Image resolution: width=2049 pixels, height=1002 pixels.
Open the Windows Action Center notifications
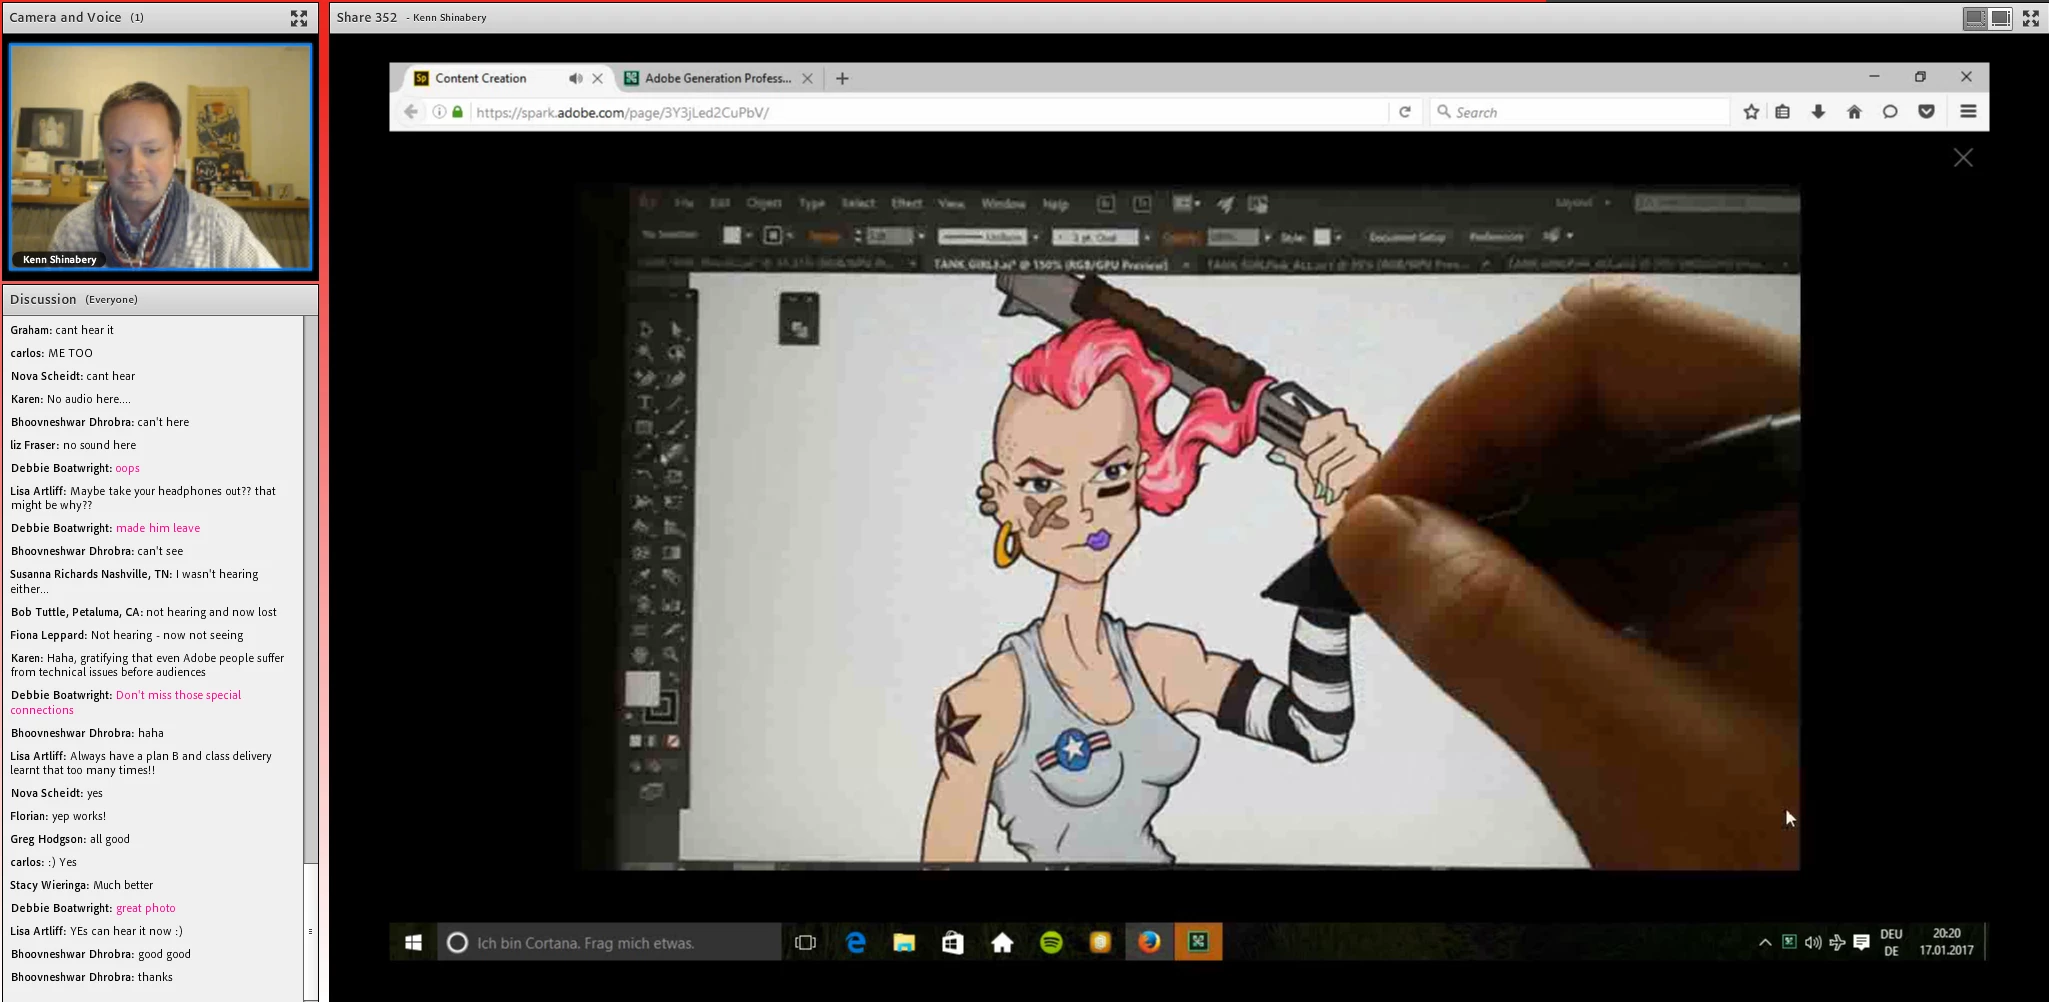(x=1861, y=942)
